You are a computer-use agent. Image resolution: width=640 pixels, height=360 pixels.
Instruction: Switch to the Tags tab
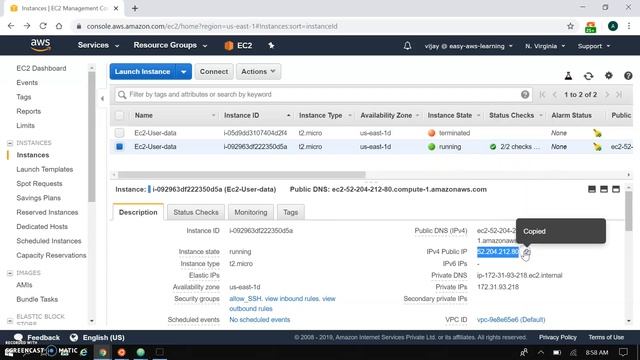(x=291, y=212)
